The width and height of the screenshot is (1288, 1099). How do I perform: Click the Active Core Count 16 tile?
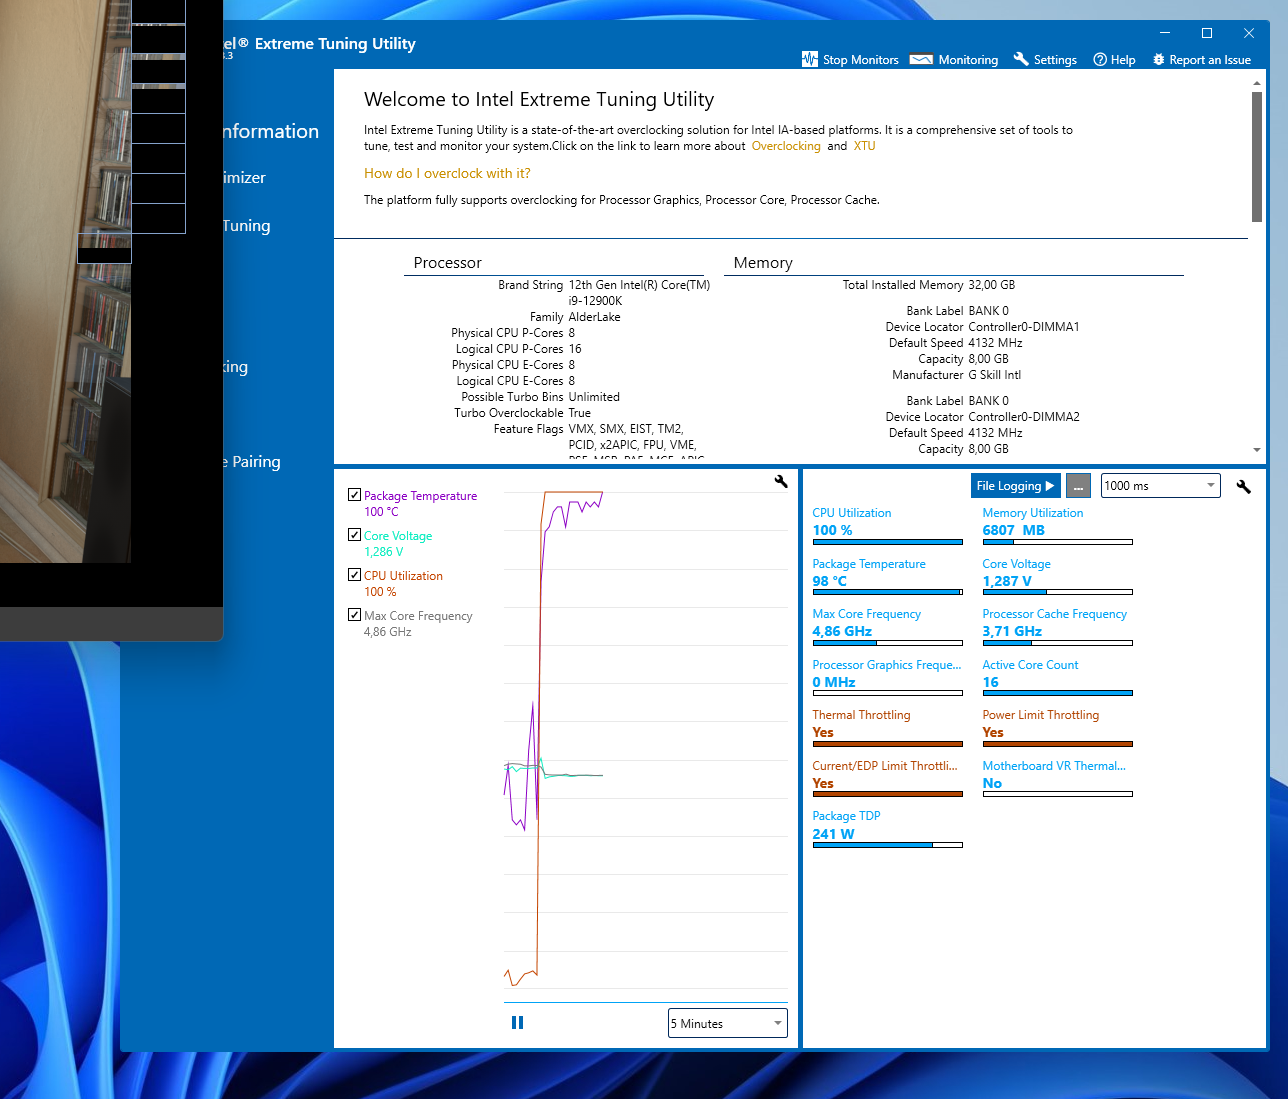(x=1057, y=677)
